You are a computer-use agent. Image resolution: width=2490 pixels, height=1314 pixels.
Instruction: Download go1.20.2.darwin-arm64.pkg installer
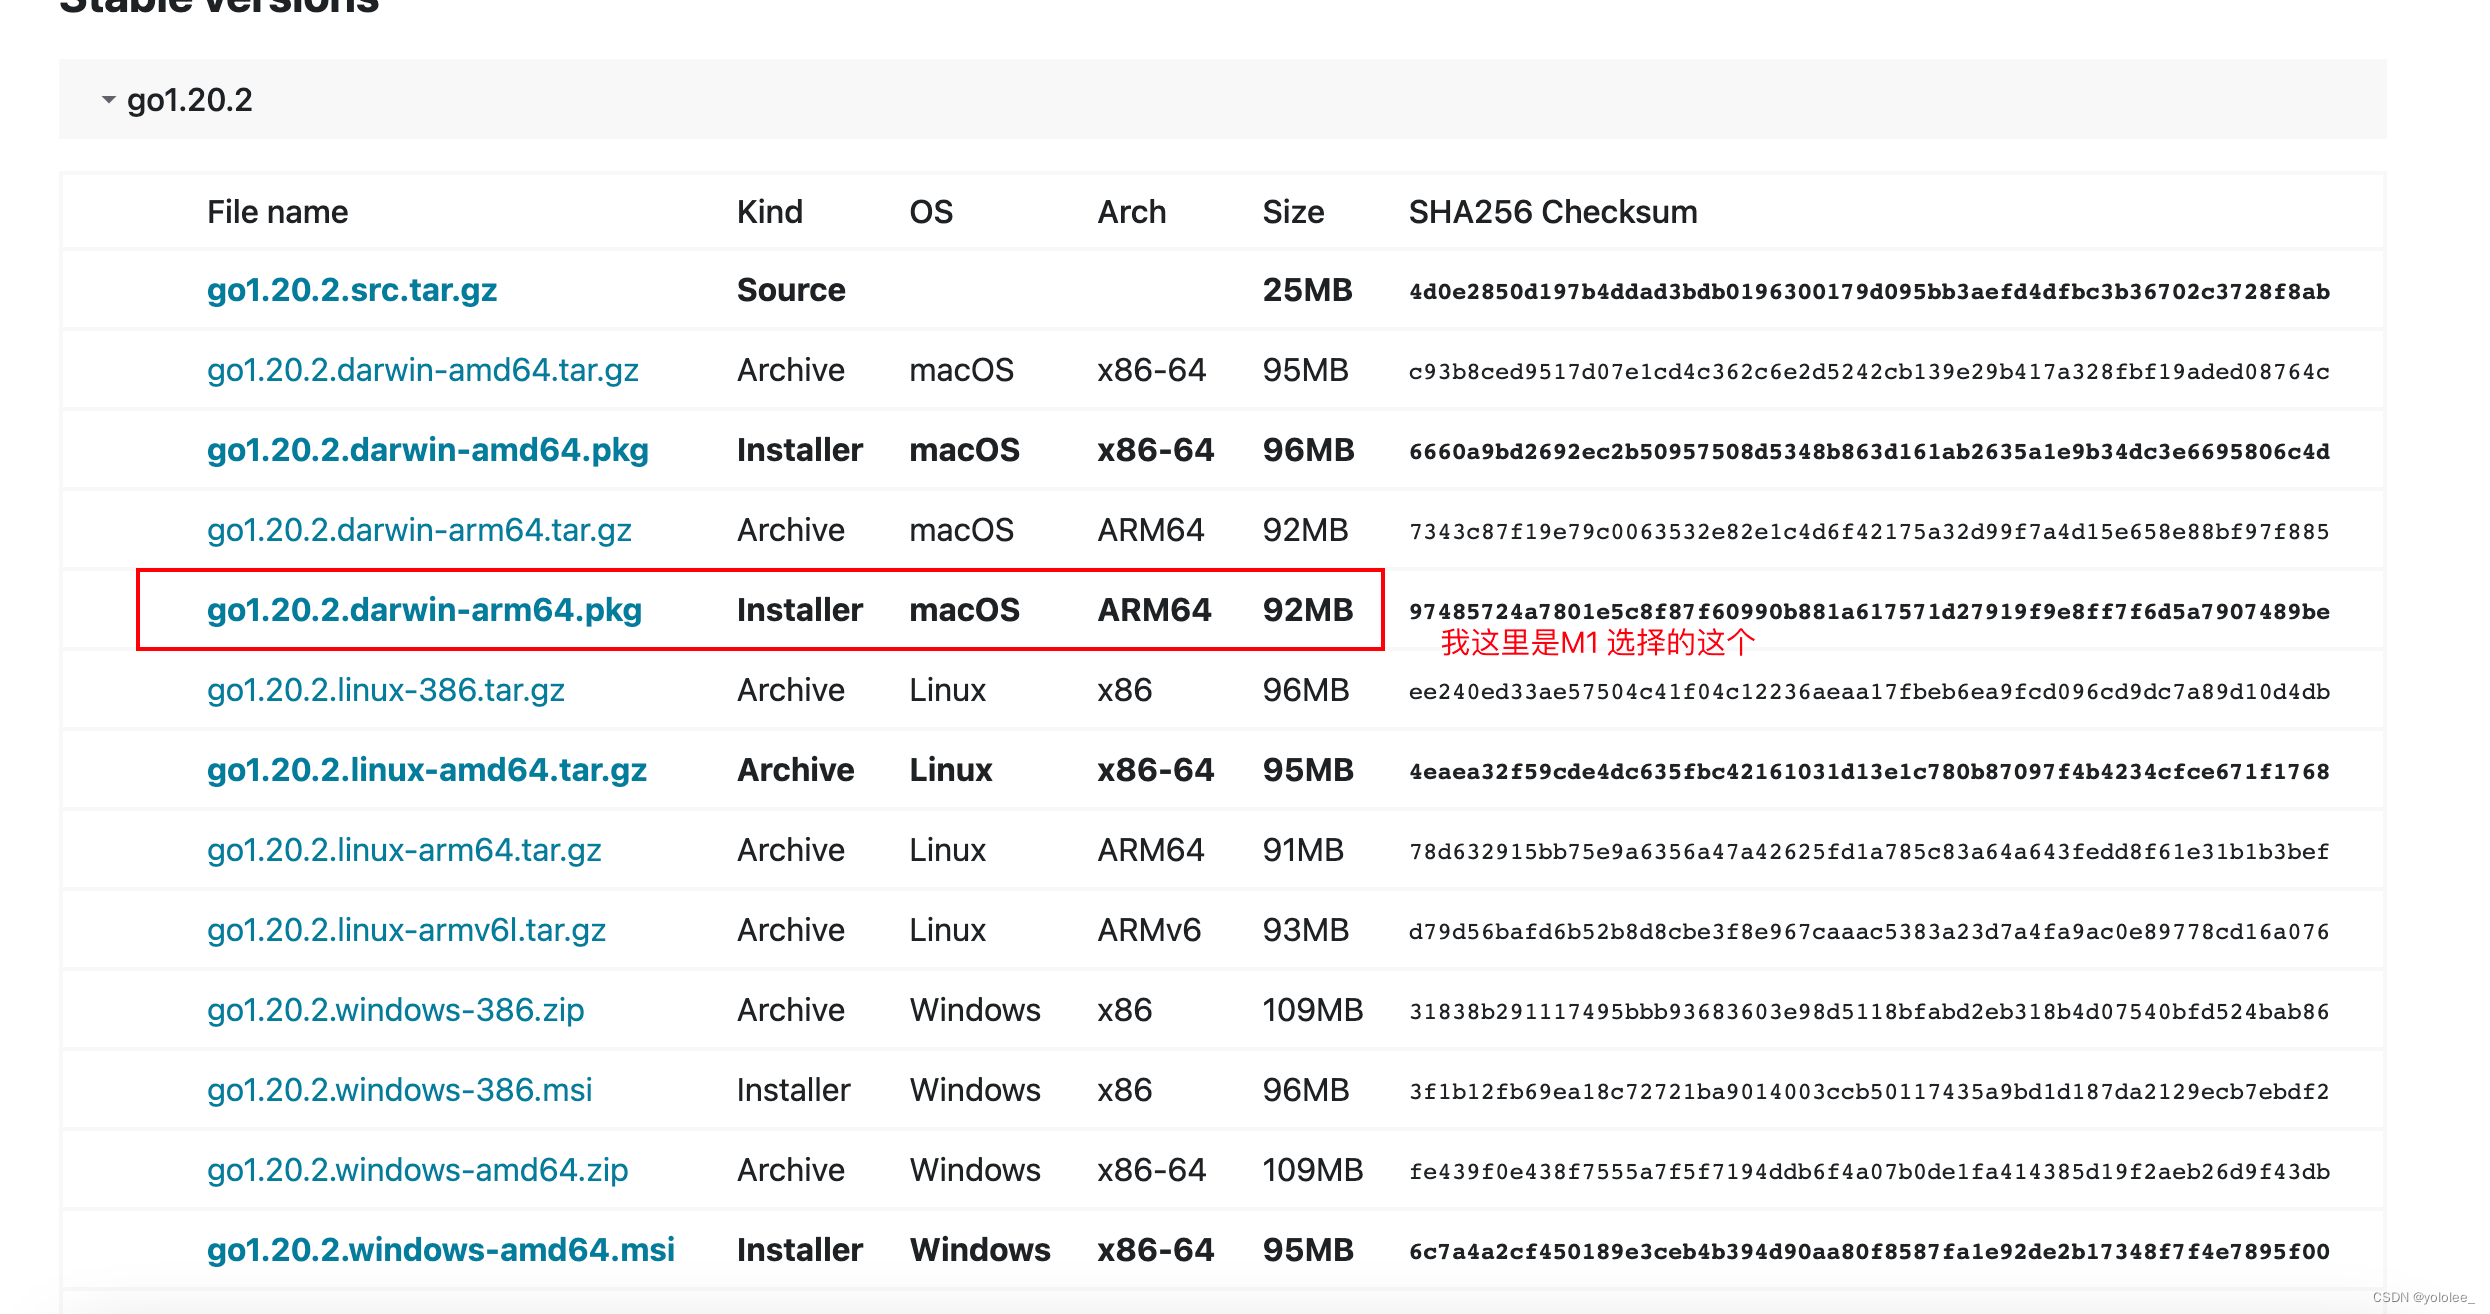pyautogui.click(x=424, y=610)
